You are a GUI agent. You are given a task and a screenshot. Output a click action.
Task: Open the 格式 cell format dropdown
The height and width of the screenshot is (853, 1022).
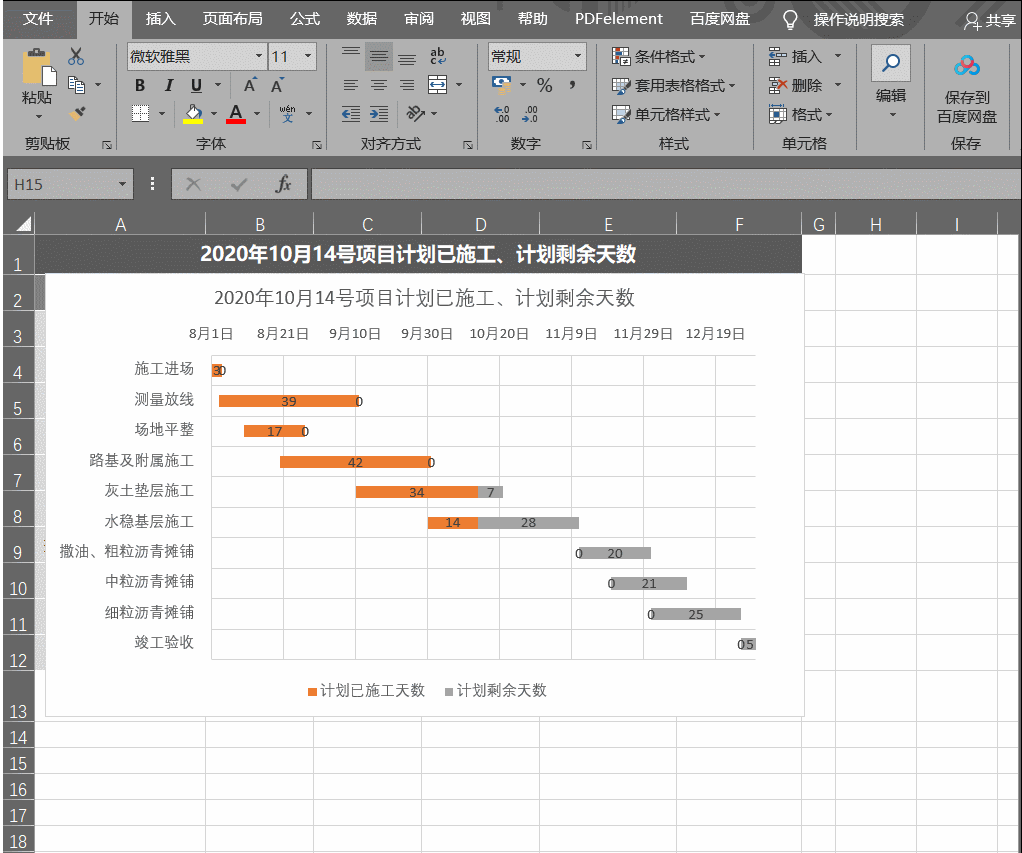(x=801, y=115)
